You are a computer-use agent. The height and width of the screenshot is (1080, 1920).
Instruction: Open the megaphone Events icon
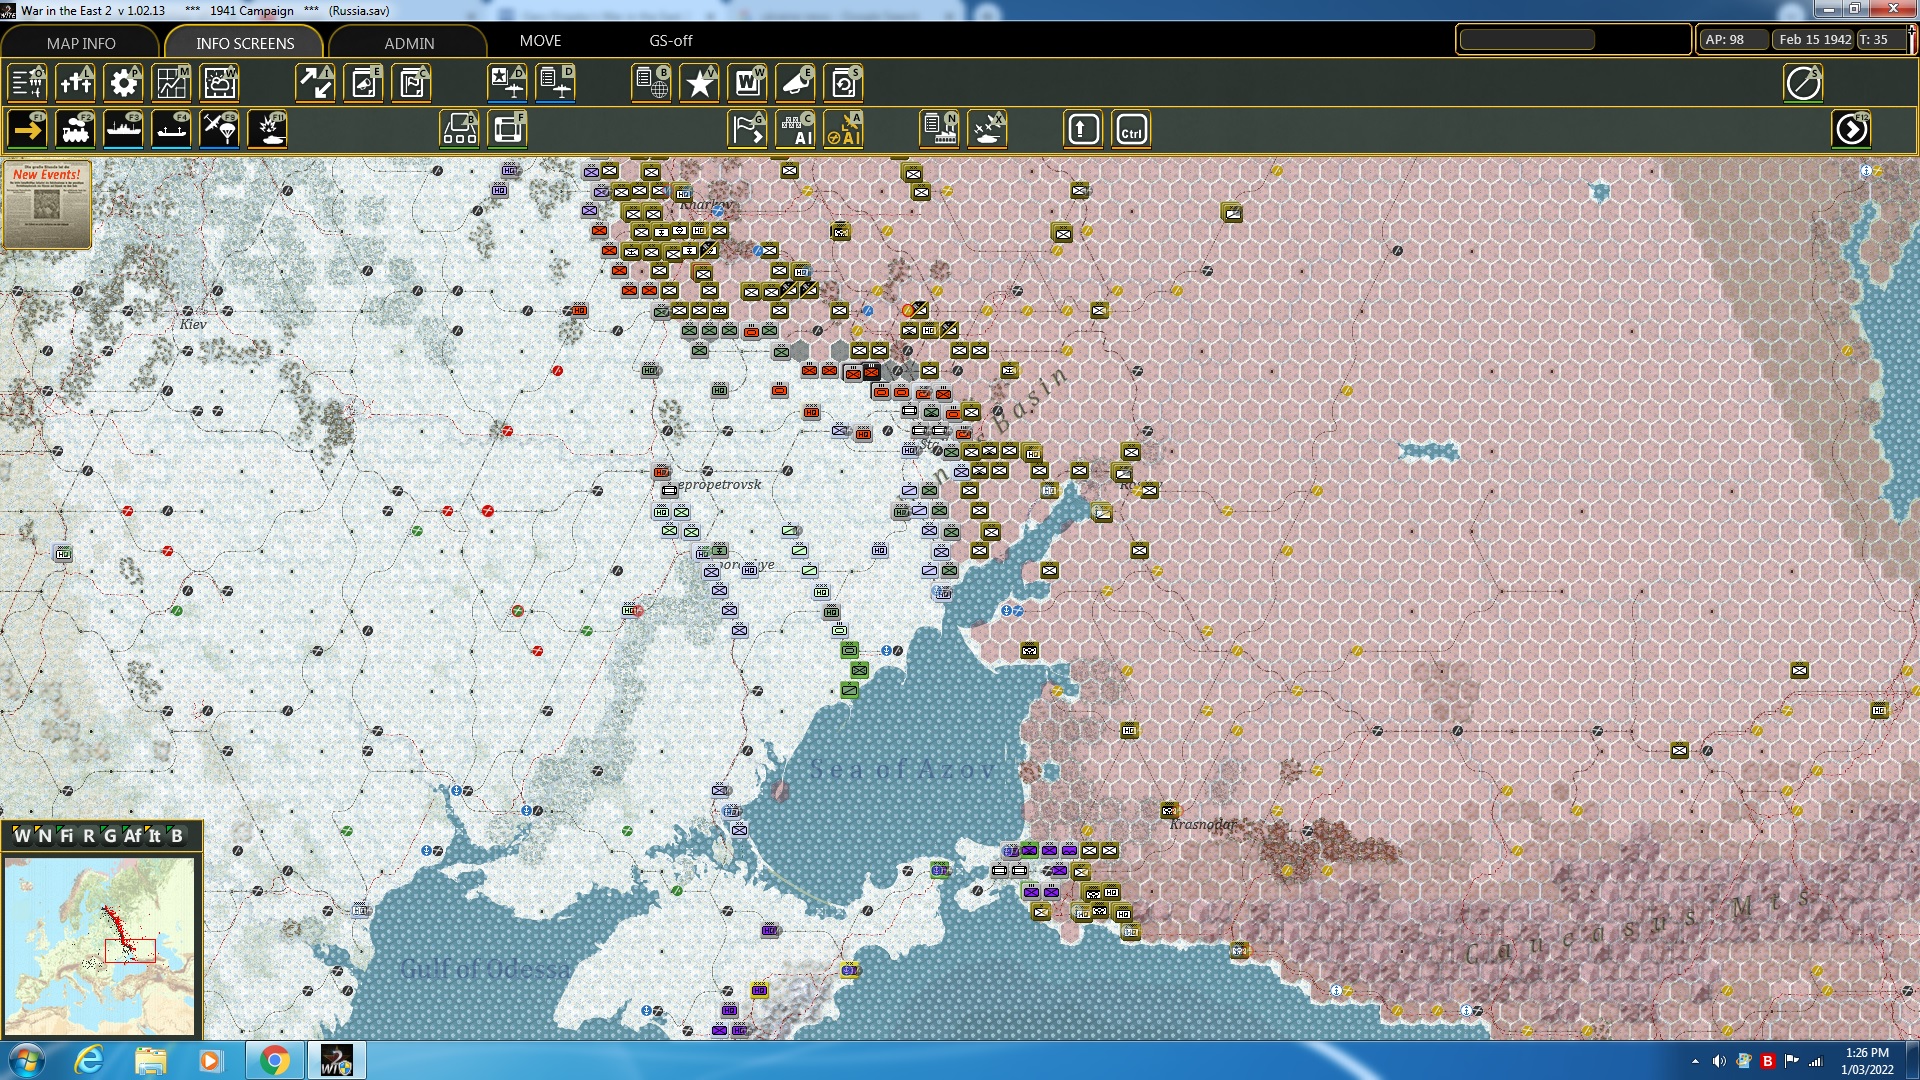[x=796, y=83]
